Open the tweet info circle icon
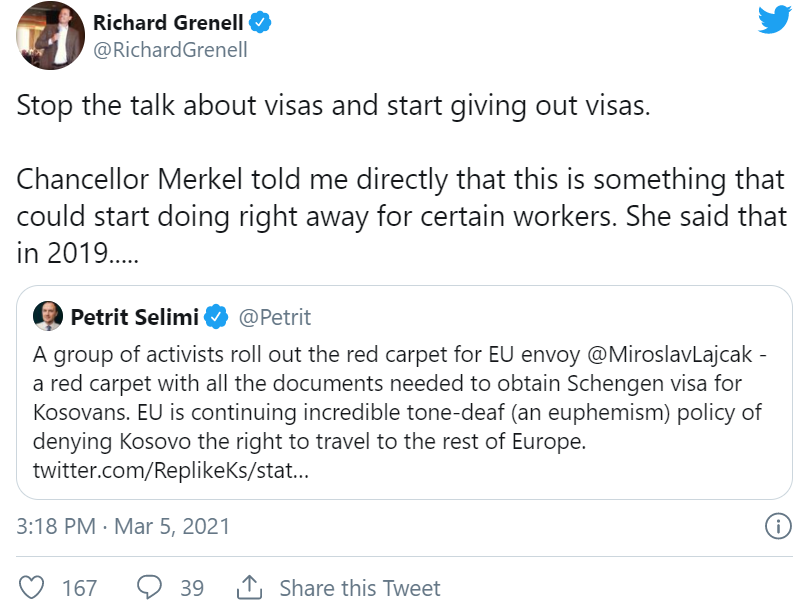Image resolution: width=801 pixels, height=604 pixels. pyautogui.click(x=777, y=526)
